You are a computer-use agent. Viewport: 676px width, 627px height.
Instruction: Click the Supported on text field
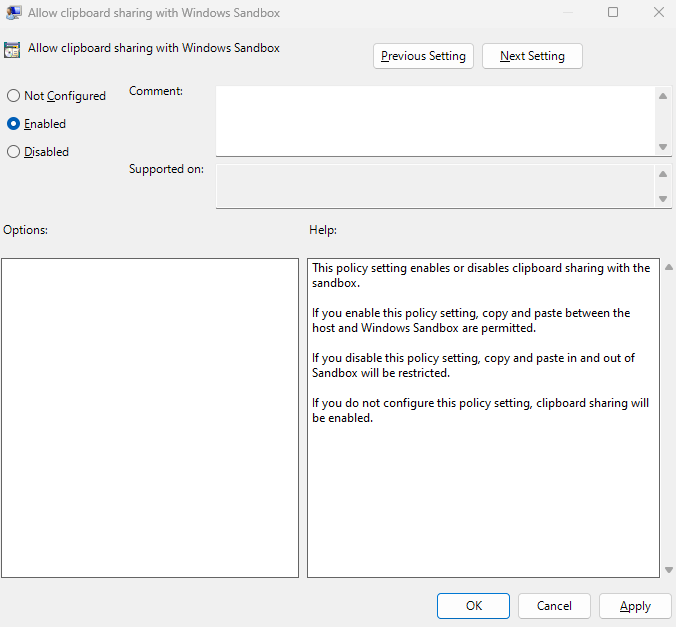435,186
